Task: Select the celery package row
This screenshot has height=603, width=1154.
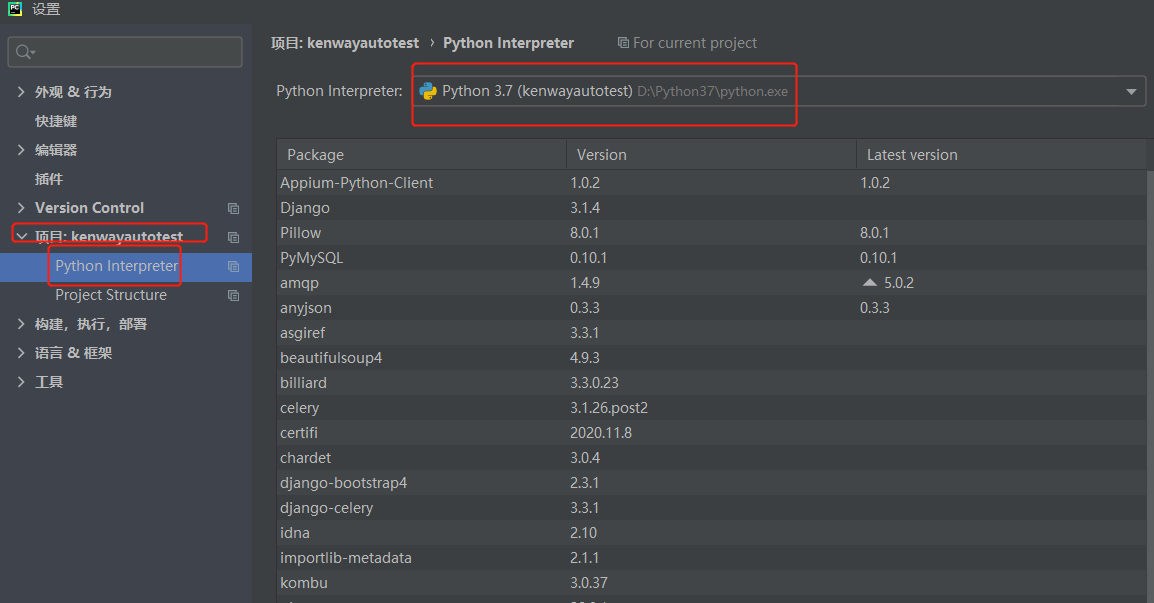Action: [712, 408]
